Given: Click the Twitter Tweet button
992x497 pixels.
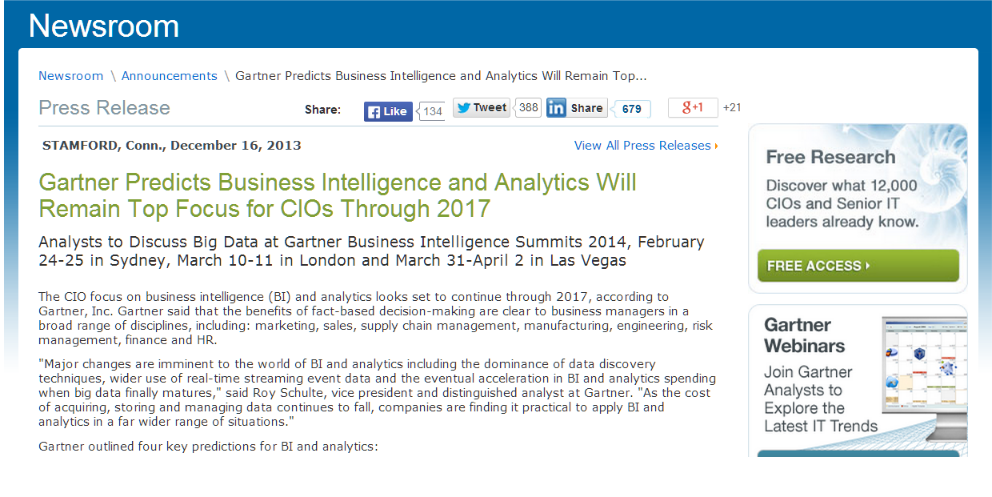Looking at the screenshot, I should (481, 108).
